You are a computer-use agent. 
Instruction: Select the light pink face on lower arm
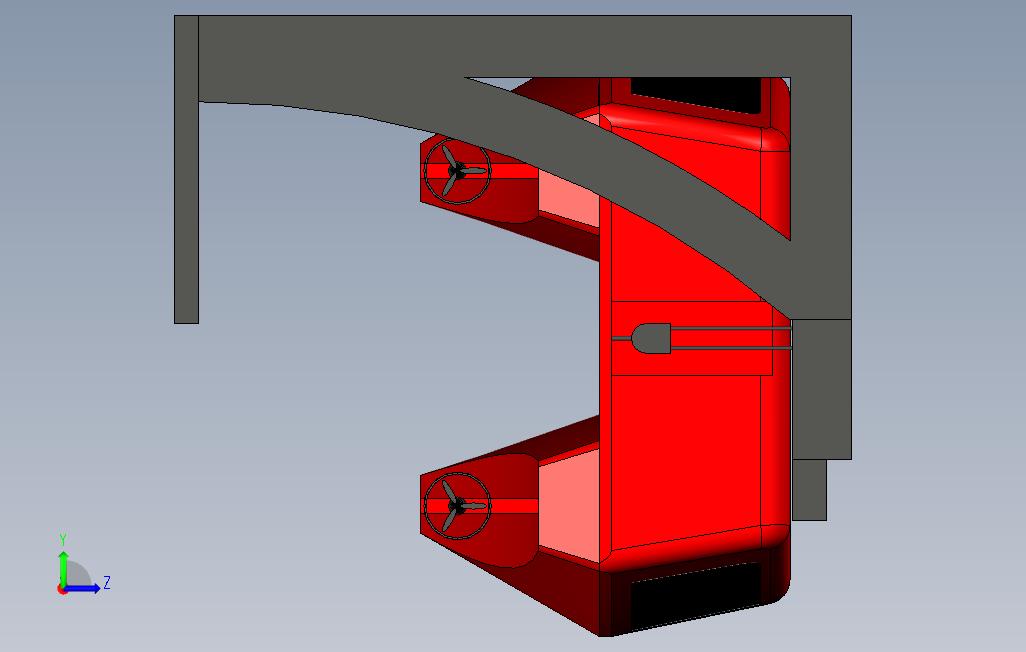coord(568,506)
